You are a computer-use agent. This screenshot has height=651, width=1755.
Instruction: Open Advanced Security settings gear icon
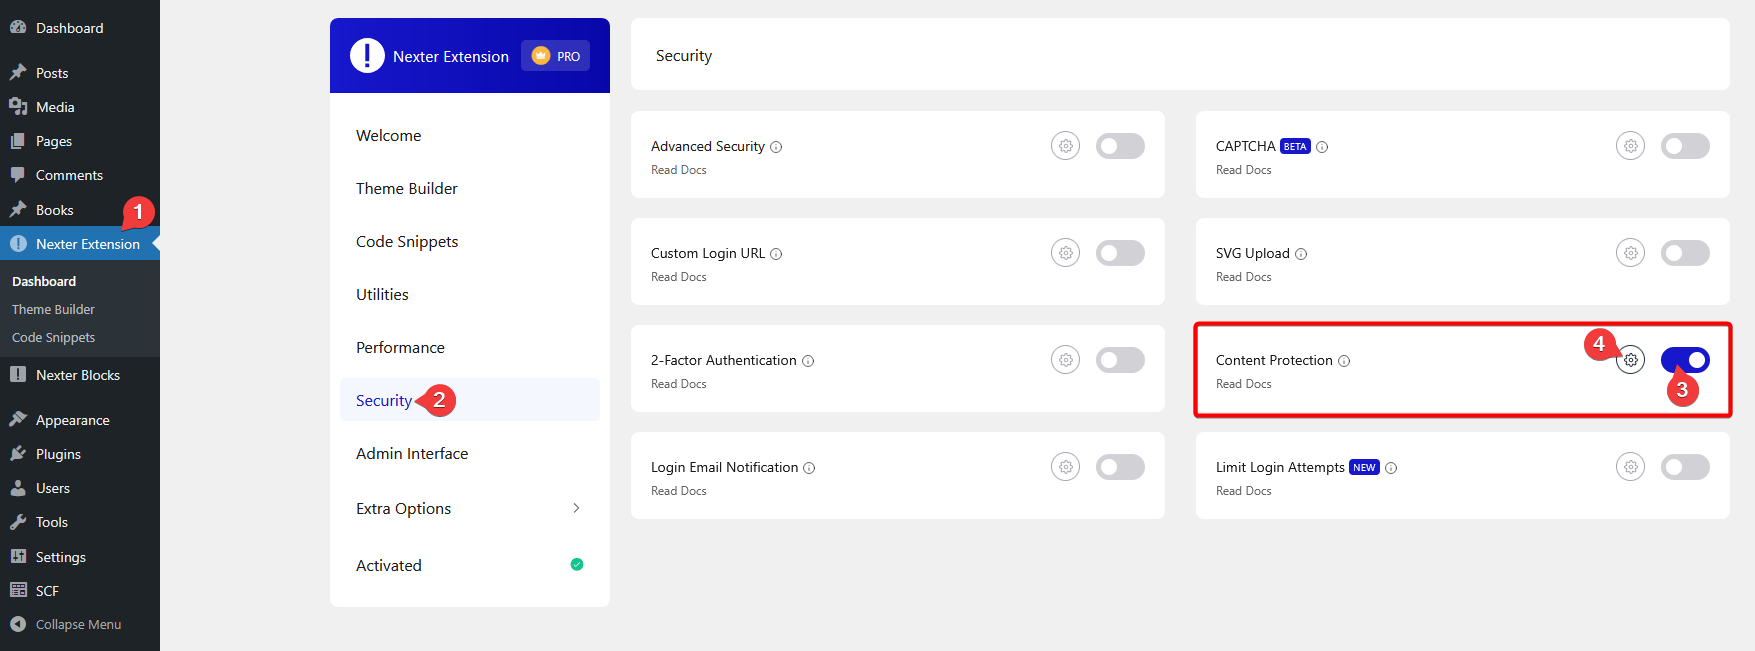1065,146
